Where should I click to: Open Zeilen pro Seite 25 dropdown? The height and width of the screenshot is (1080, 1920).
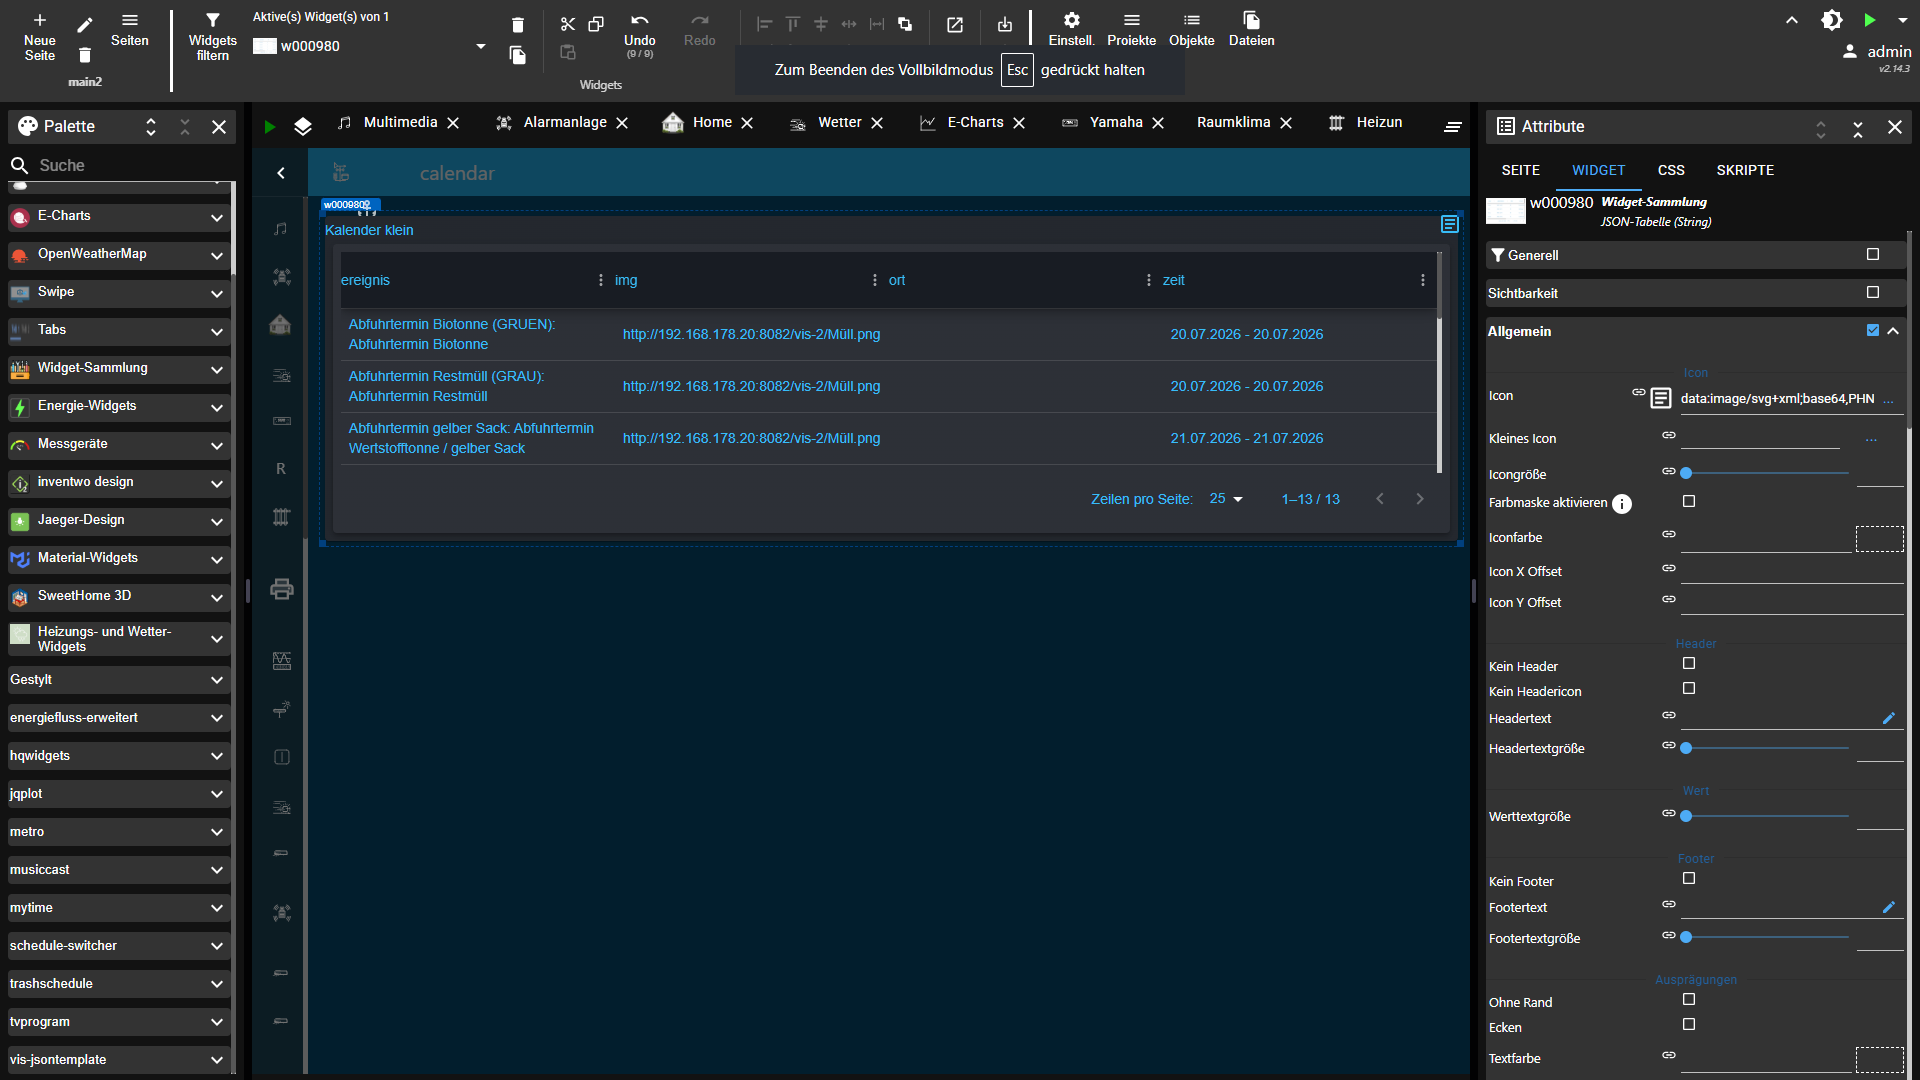(1226, 499)
